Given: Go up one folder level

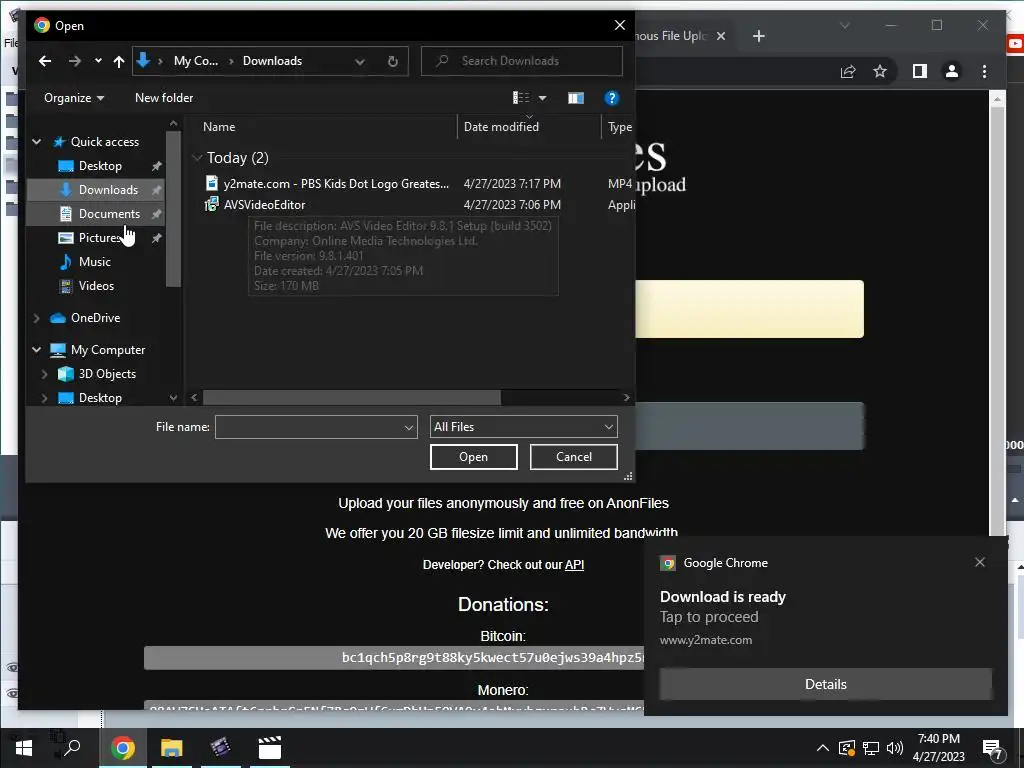Looking at the screenshot, I should click(x=118, y=61).
